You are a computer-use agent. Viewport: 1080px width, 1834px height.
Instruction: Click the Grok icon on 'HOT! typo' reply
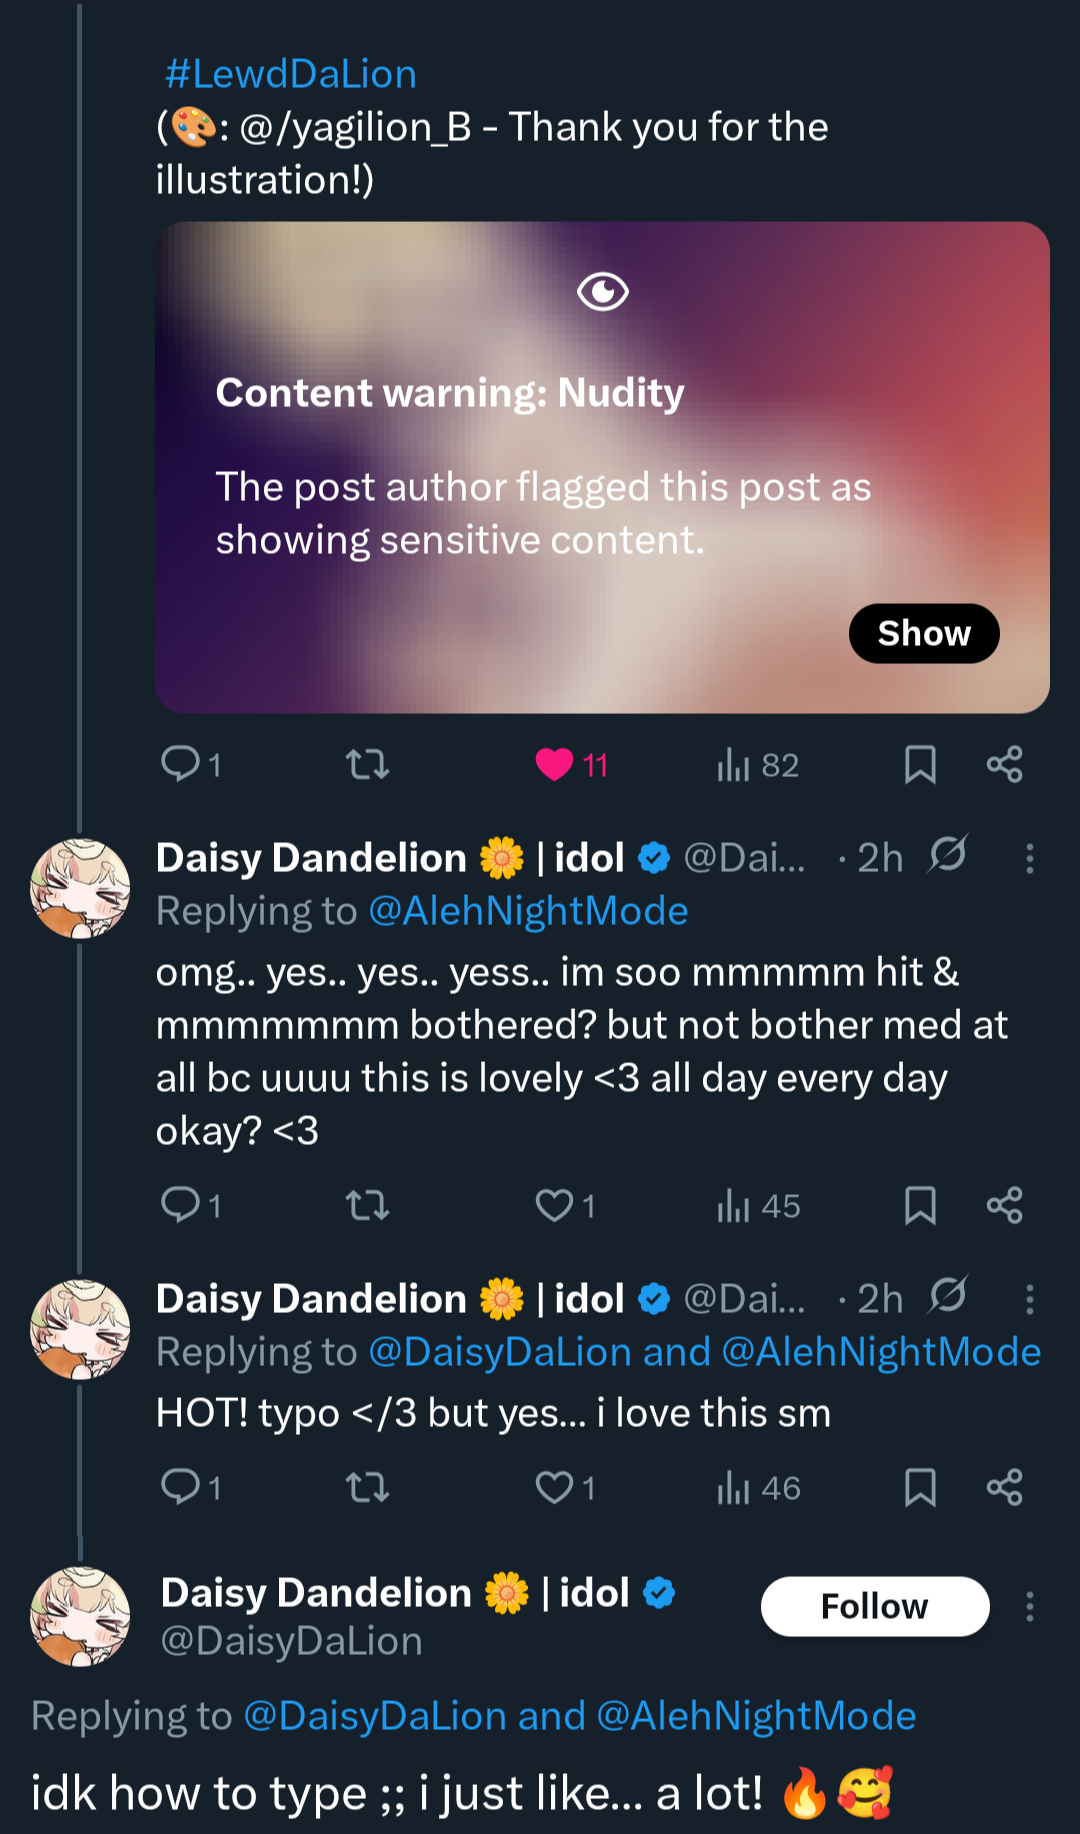pos(947,1297)
